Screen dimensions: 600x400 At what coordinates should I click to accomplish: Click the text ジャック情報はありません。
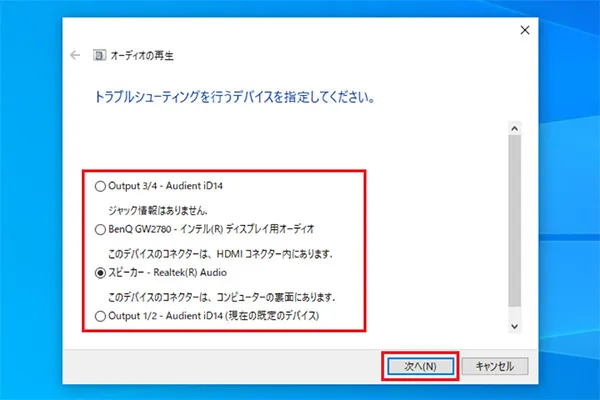point(158,210)
